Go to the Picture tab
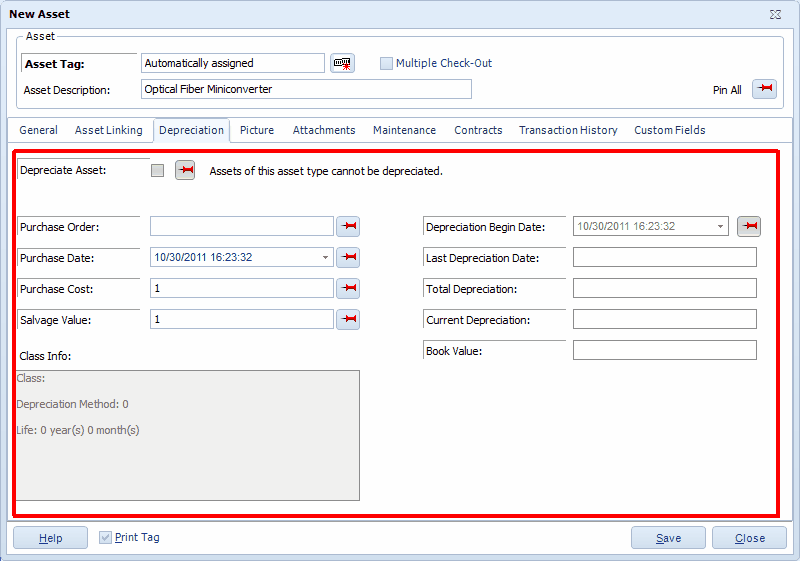800x561 pixels. (x=257, y=130)
